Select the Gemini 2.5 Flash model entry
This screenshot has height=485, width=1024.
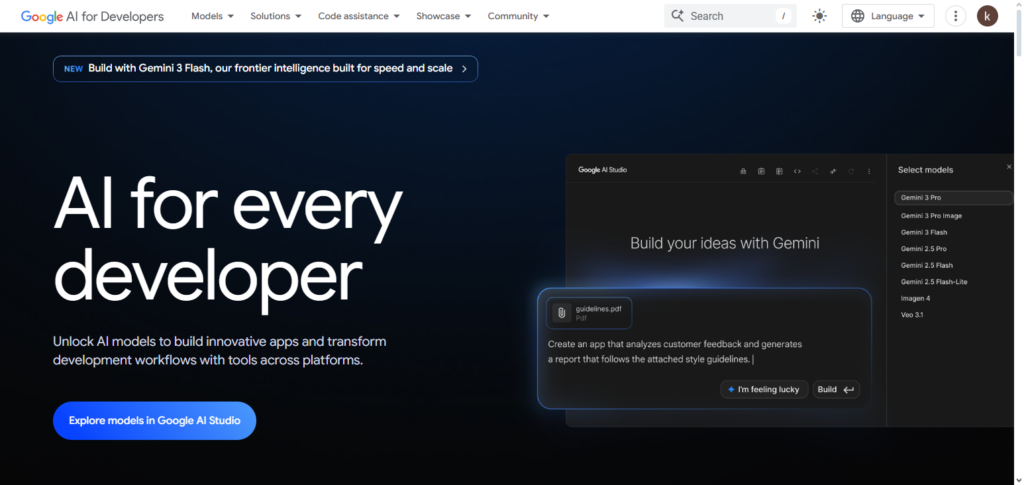pos(927,266)
